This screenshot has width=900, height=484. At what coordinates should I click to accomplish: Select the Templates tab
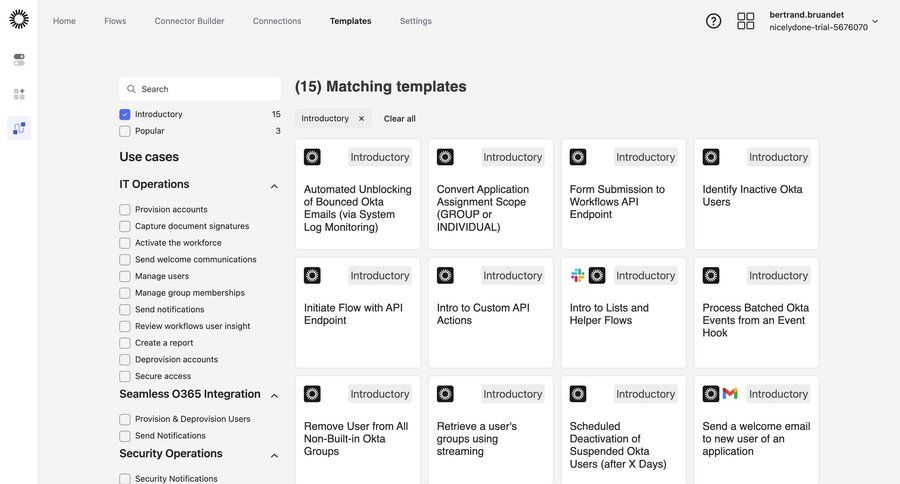(351, 21)
